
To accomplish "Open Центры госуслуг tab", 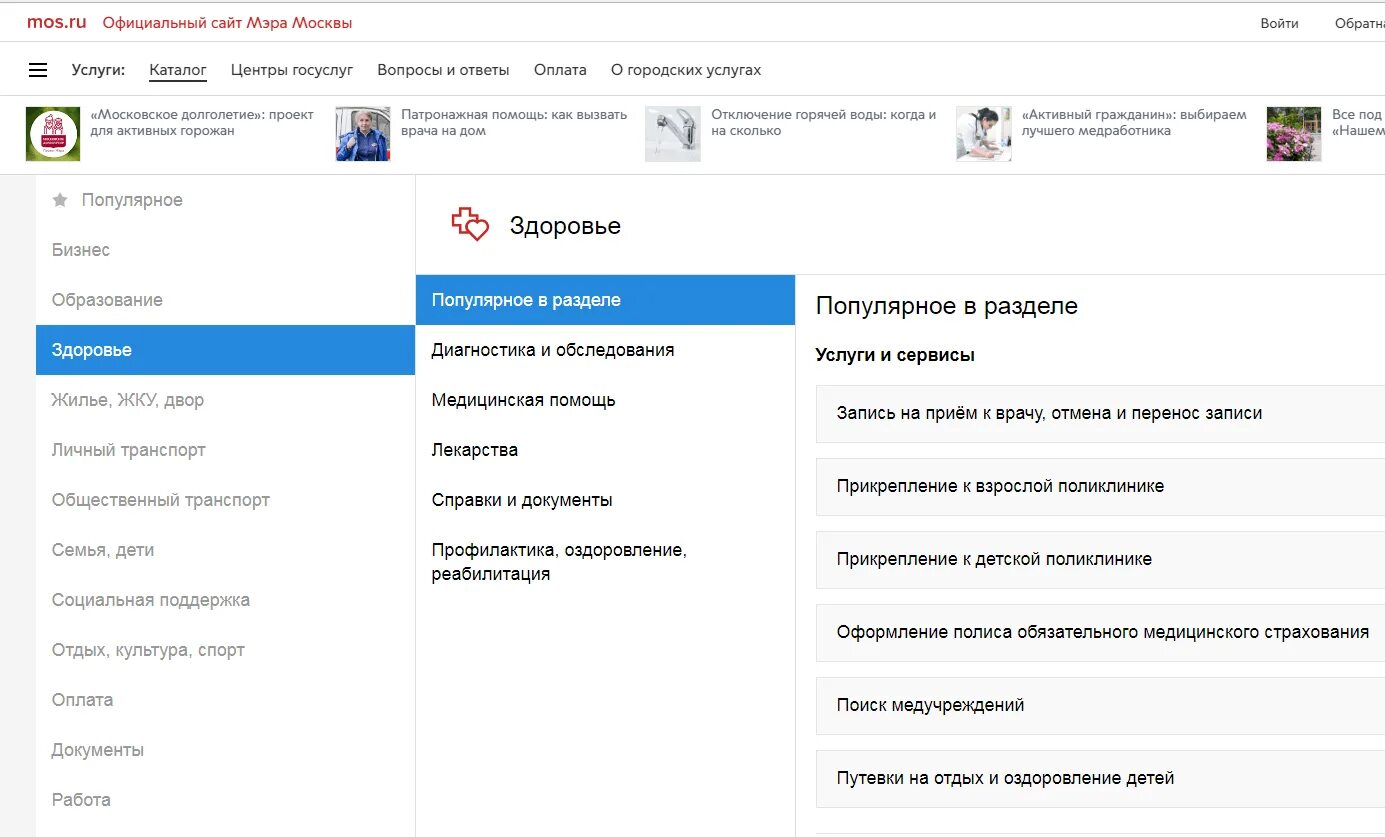I will (x=292, y=70).
